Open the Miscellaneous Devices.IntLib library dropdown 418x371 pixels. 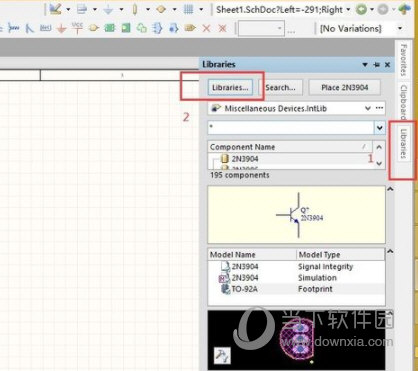tap(367, 108)
